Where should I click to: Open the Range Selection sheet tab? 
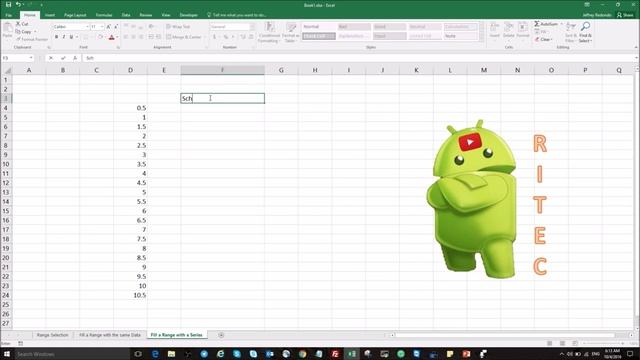53,335
